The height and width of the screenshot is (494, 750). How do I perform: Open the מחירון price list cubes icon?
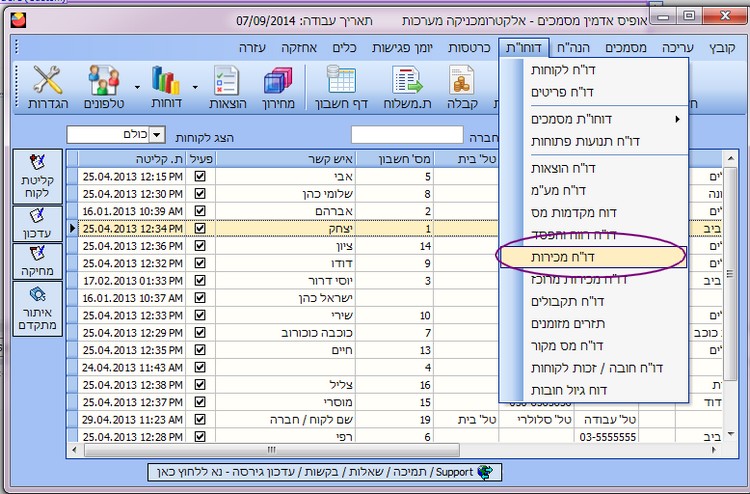[x=278, y=88]
